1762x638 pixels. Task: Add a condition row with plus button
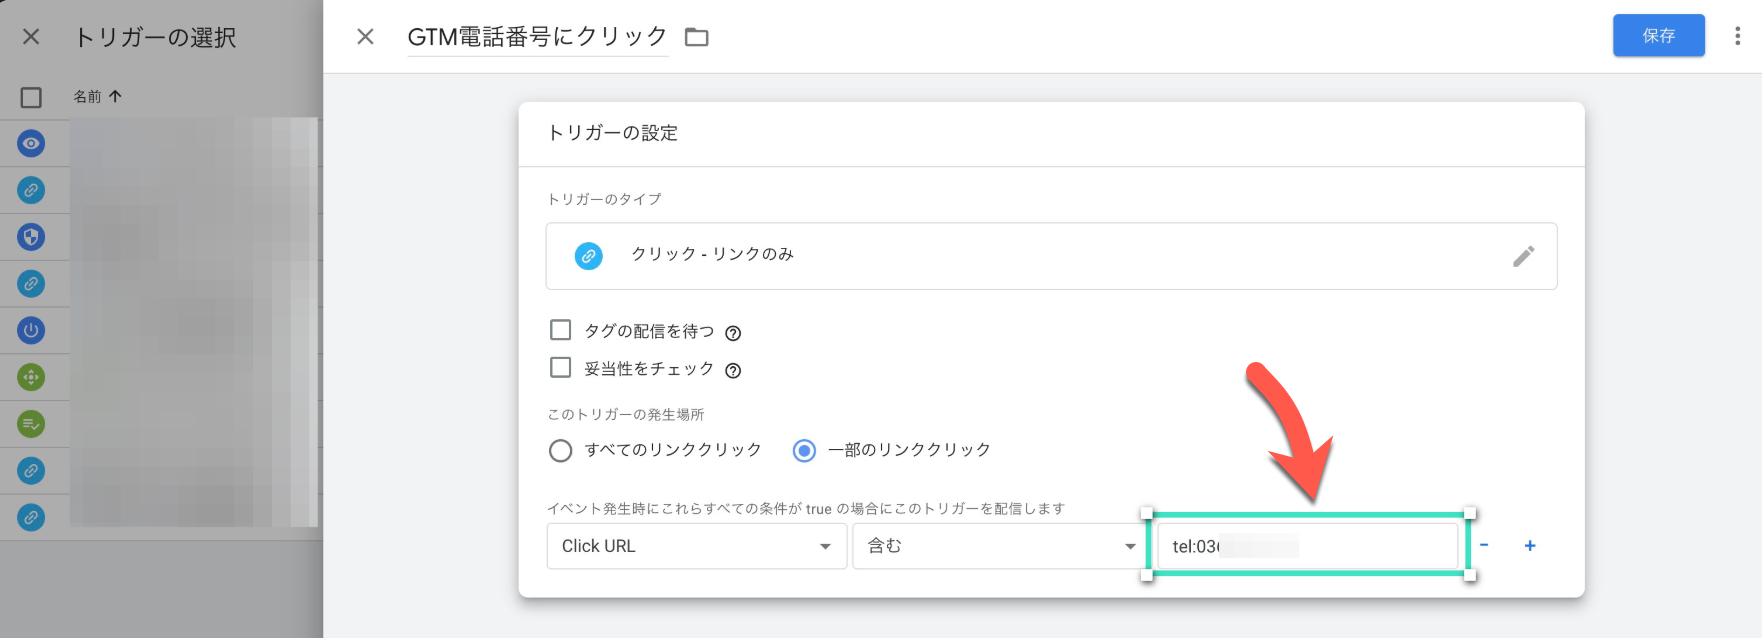(1529, 546)
